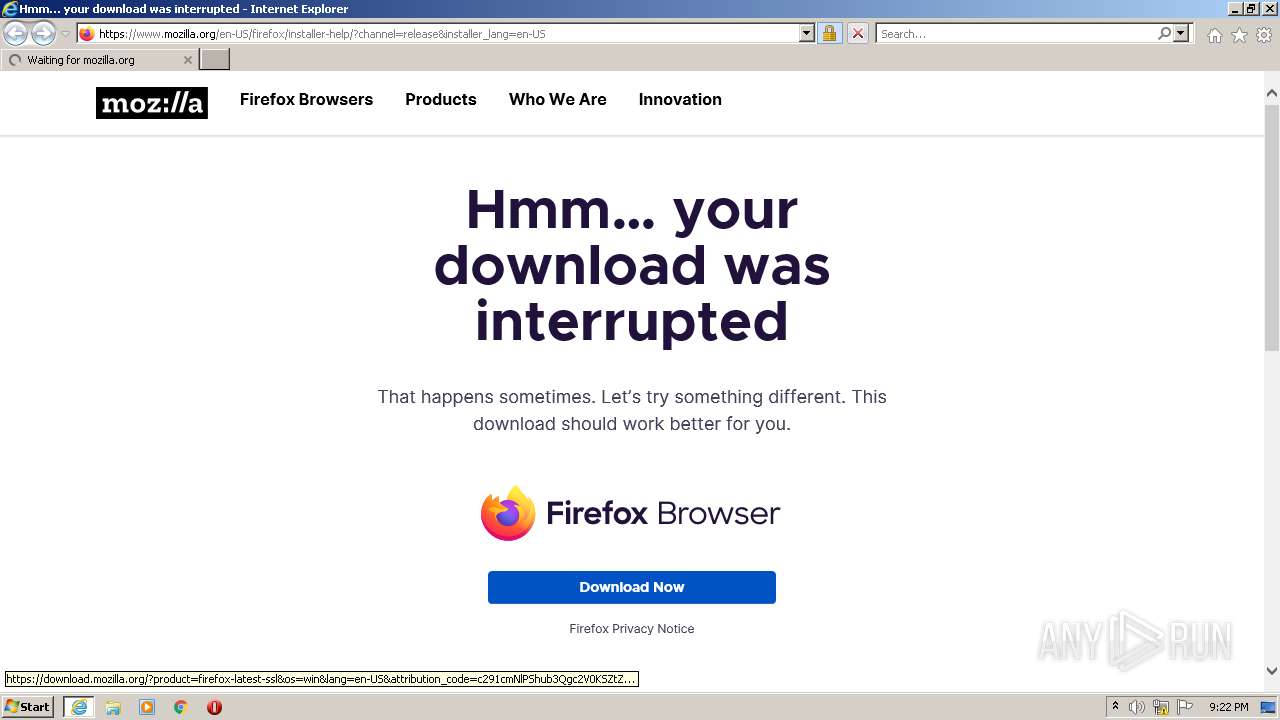Viewport: 1280px width, 720px height.
Task: Click the network tray icon
Action: pos(1161,707)
